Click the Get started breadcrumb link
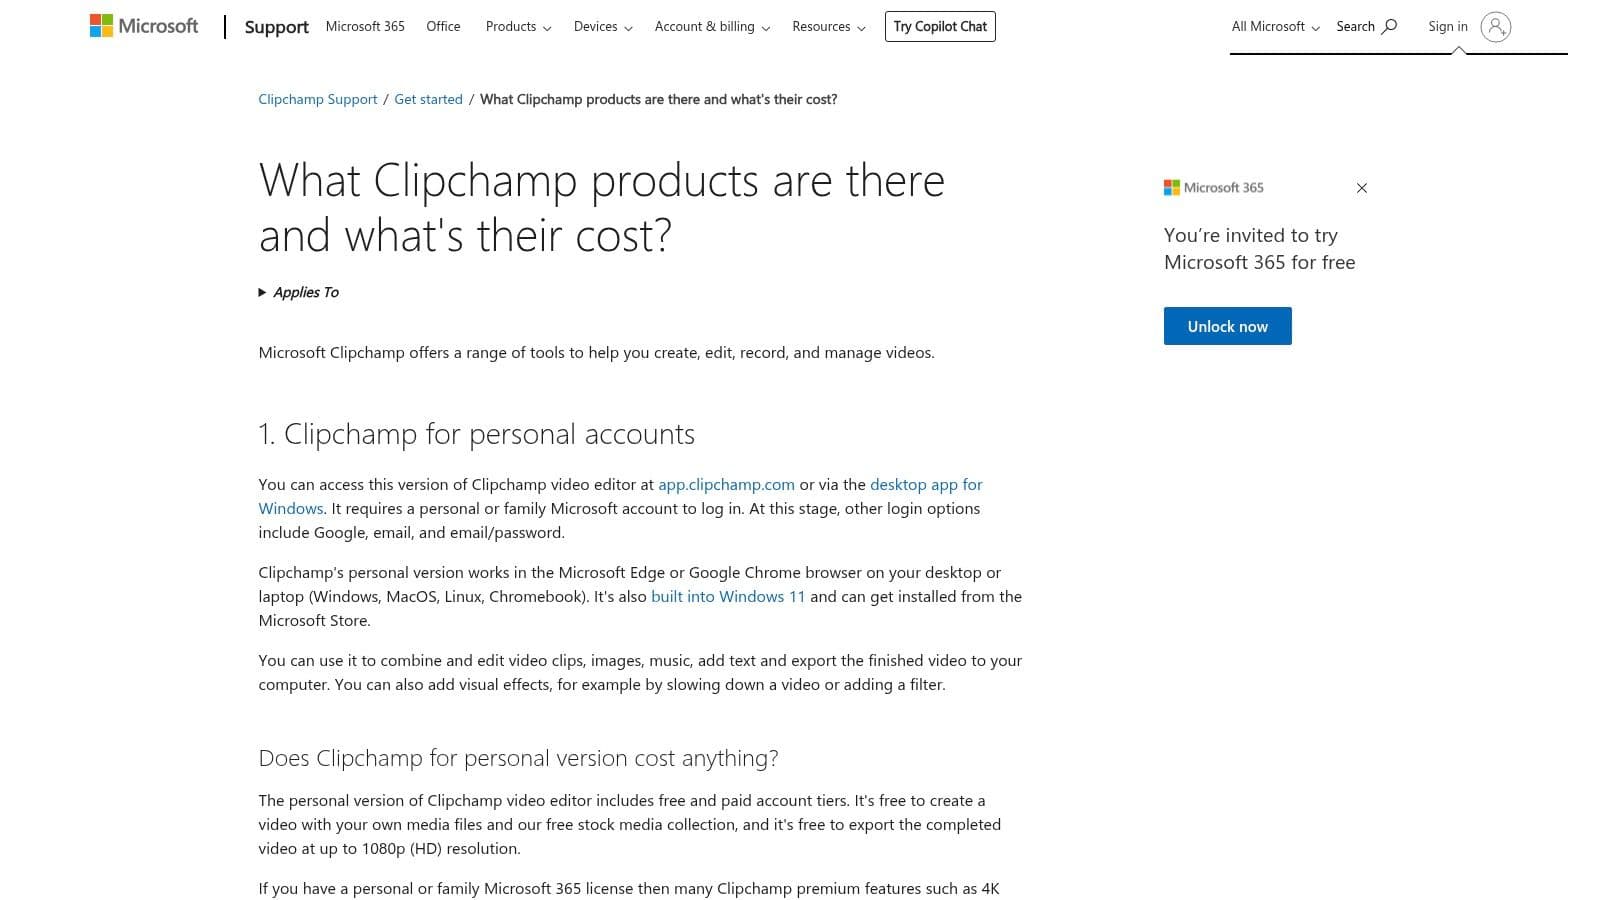Image resolution: width=1600 pixels, height=900 pixels. [x=428, y=99]
